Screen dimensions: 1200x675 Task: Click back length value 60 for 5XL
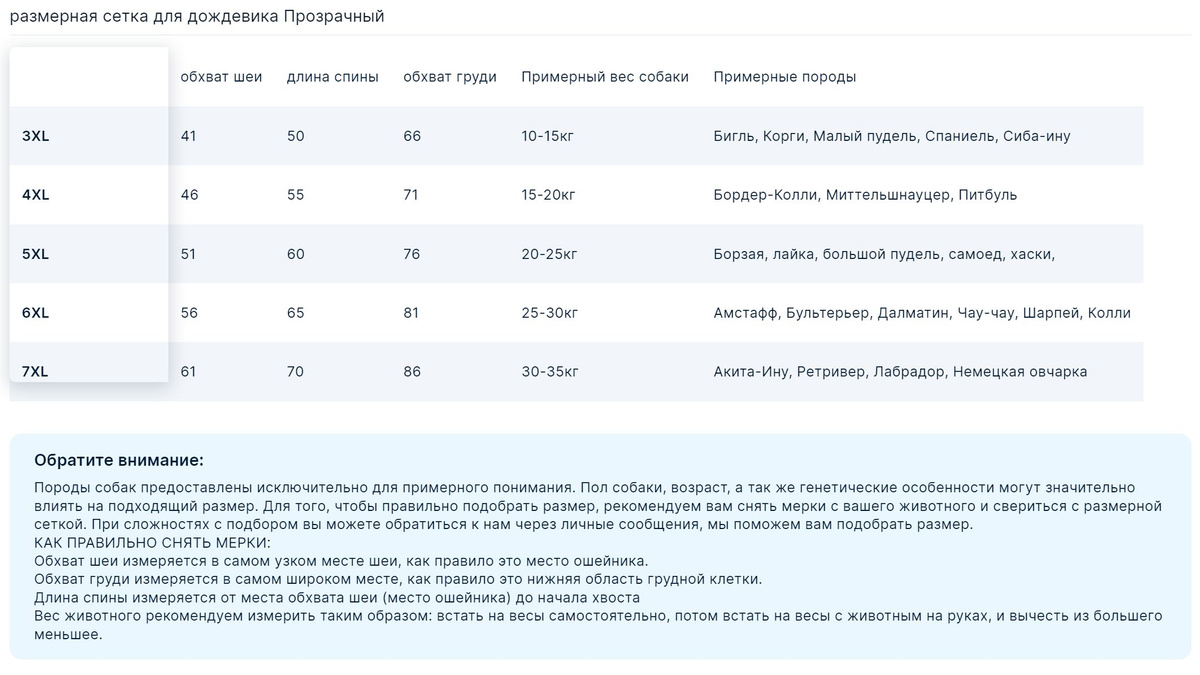tap(295, 254)
